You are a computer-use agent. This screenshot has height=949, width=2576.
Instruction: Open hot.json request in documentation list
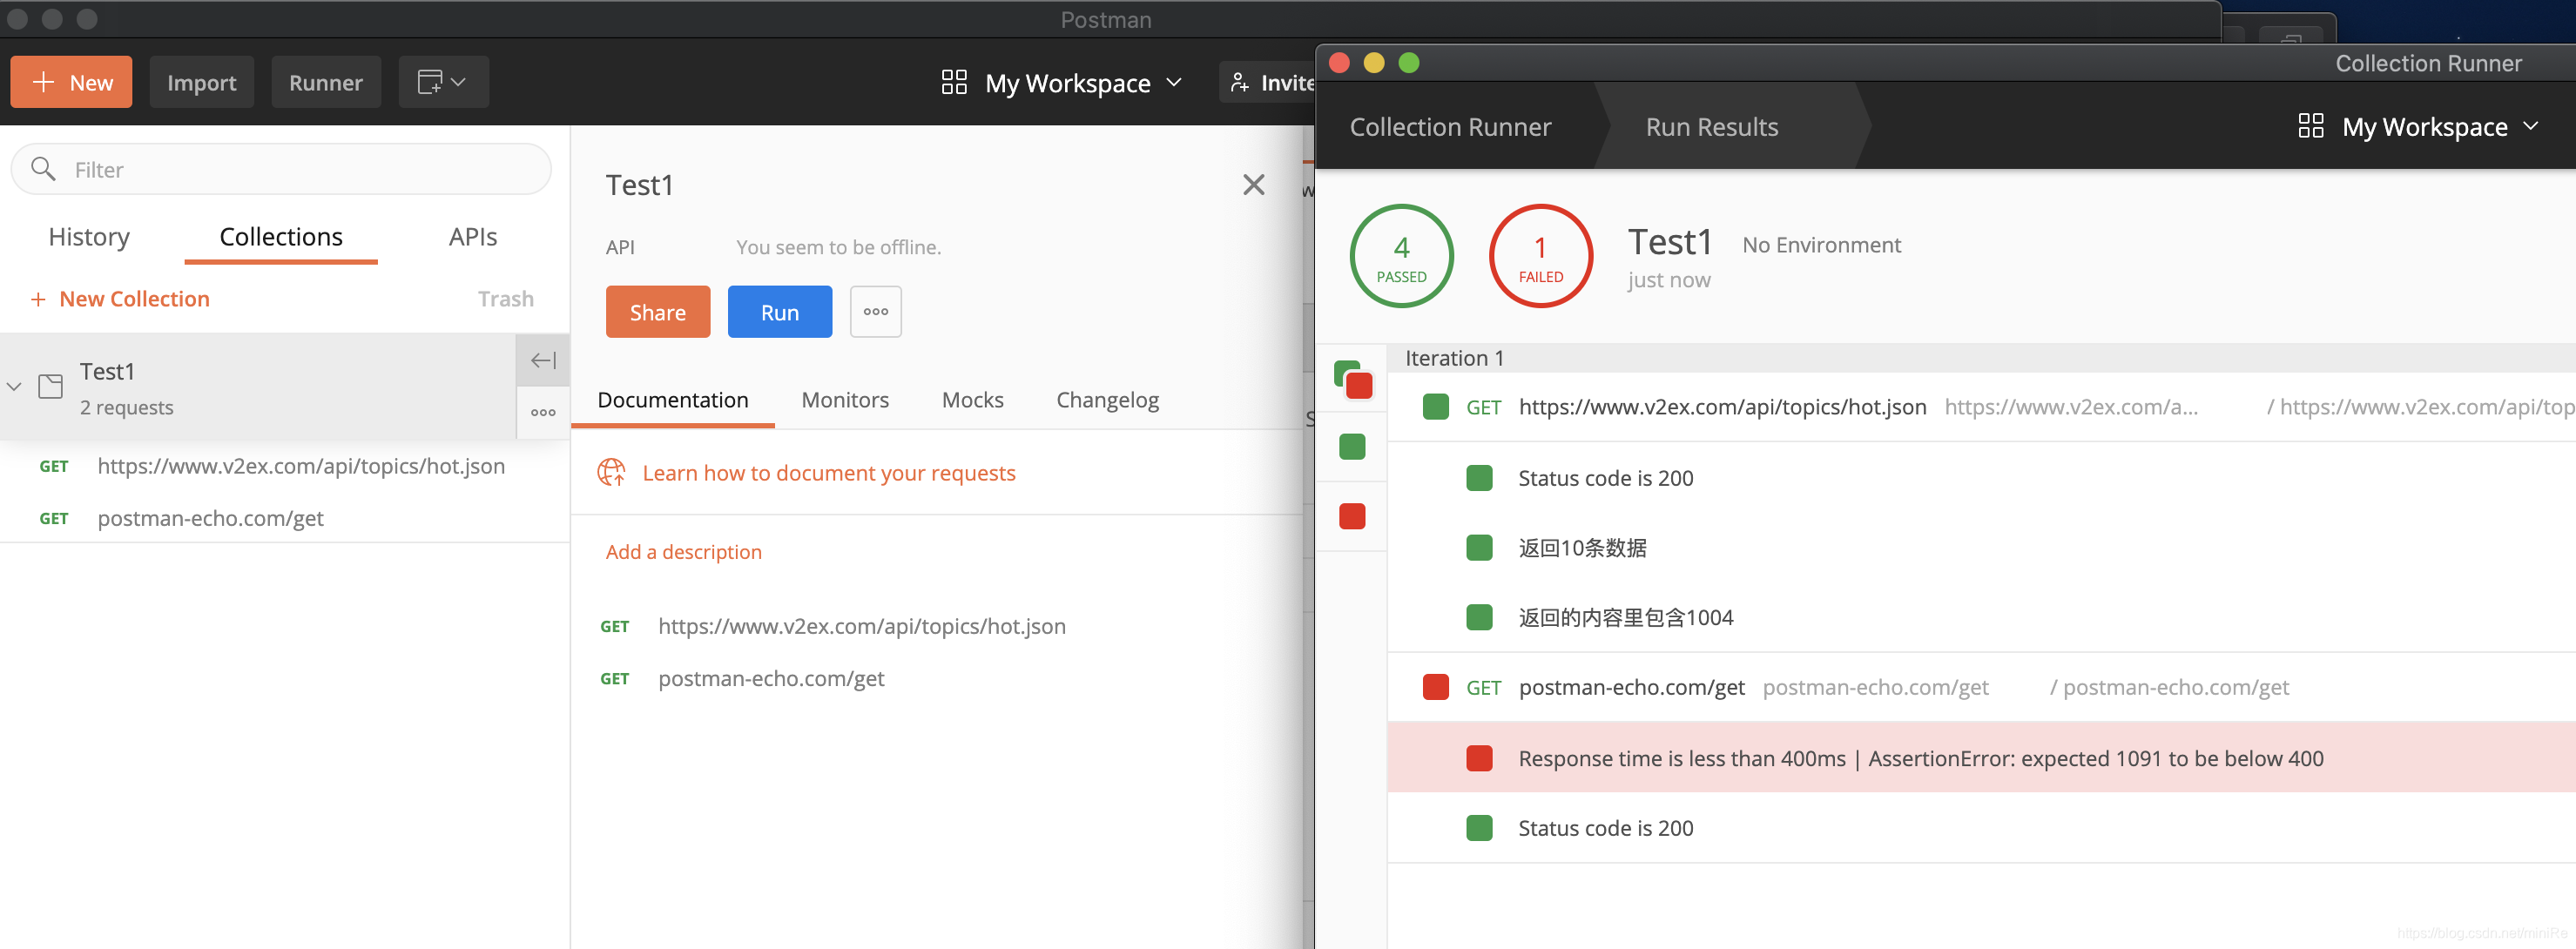pyautogui.click(x=861, y=626)
